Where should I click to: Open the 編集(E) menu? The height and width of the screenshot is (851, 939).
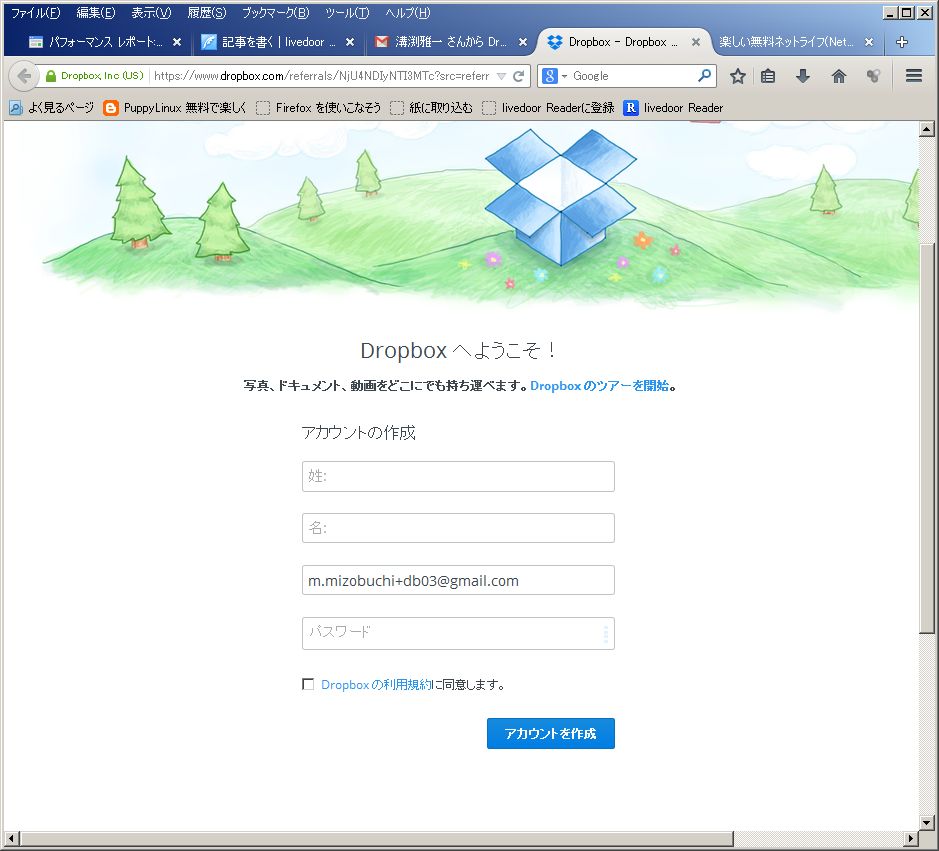[96, 13]
